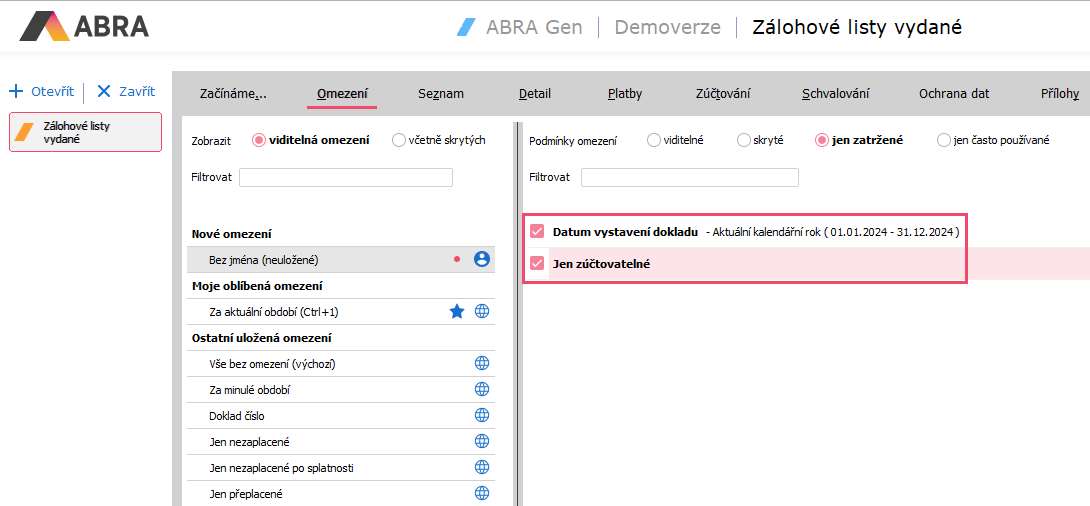
Task: Click globe icon next to Za aktuální období
Action: pyautogui.click(x=482, y=311)
